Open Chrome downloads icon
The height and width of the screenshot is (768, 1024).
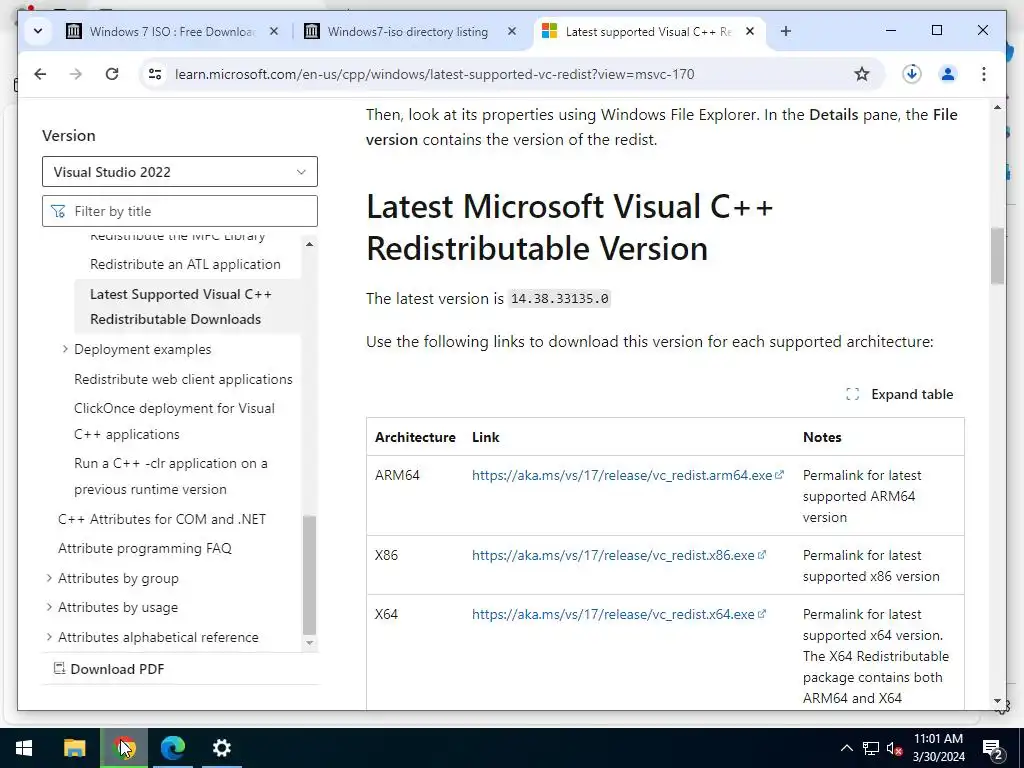pyautogui.click(x=912, y=74)
